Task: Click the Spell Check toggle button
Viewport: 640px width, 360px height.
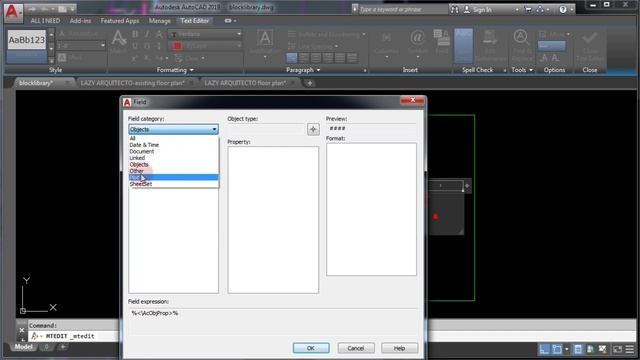Action: (463, 46)
